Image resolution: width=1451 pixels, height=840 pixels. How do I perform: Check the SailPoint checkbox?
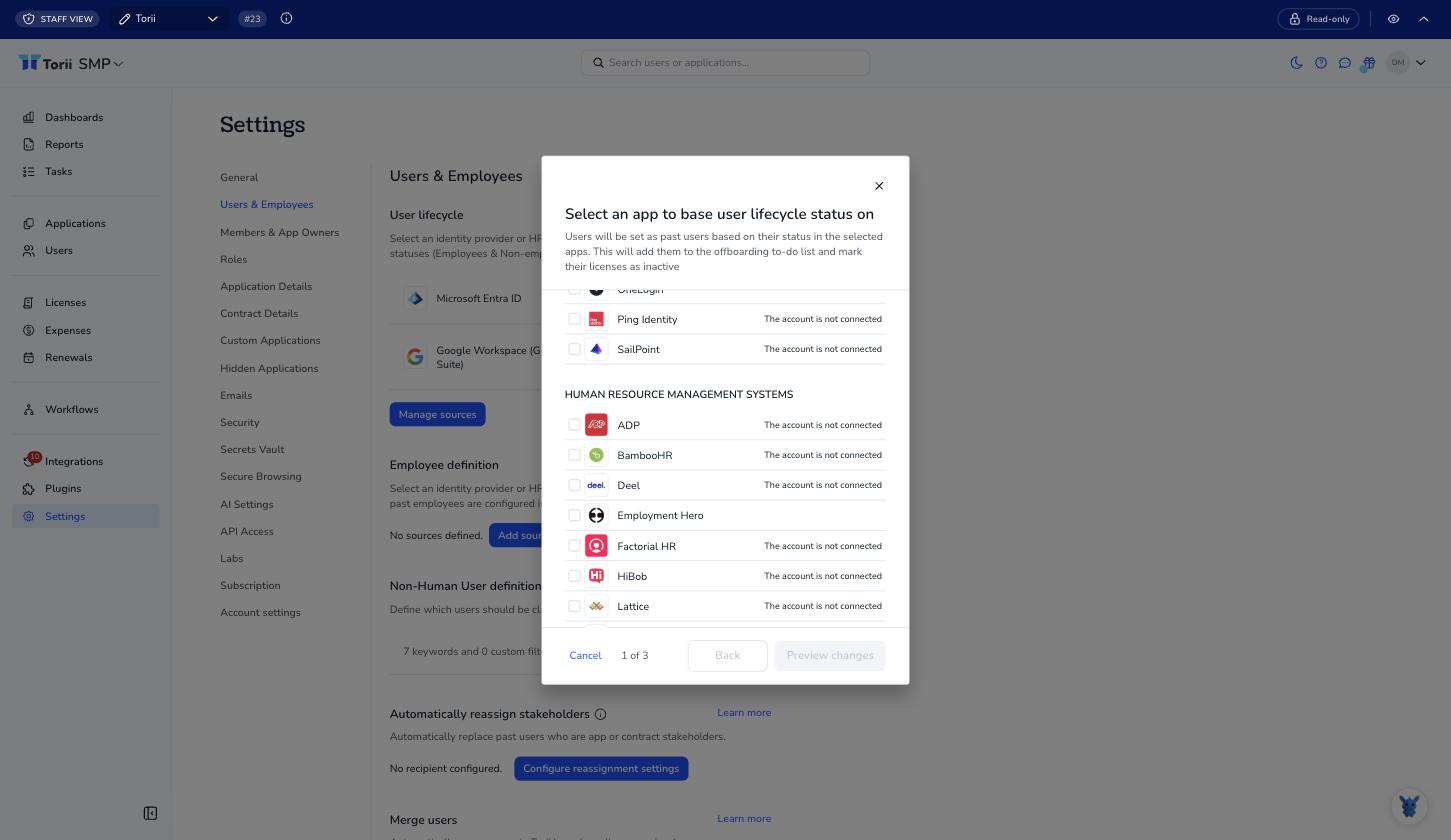point(574,349)
